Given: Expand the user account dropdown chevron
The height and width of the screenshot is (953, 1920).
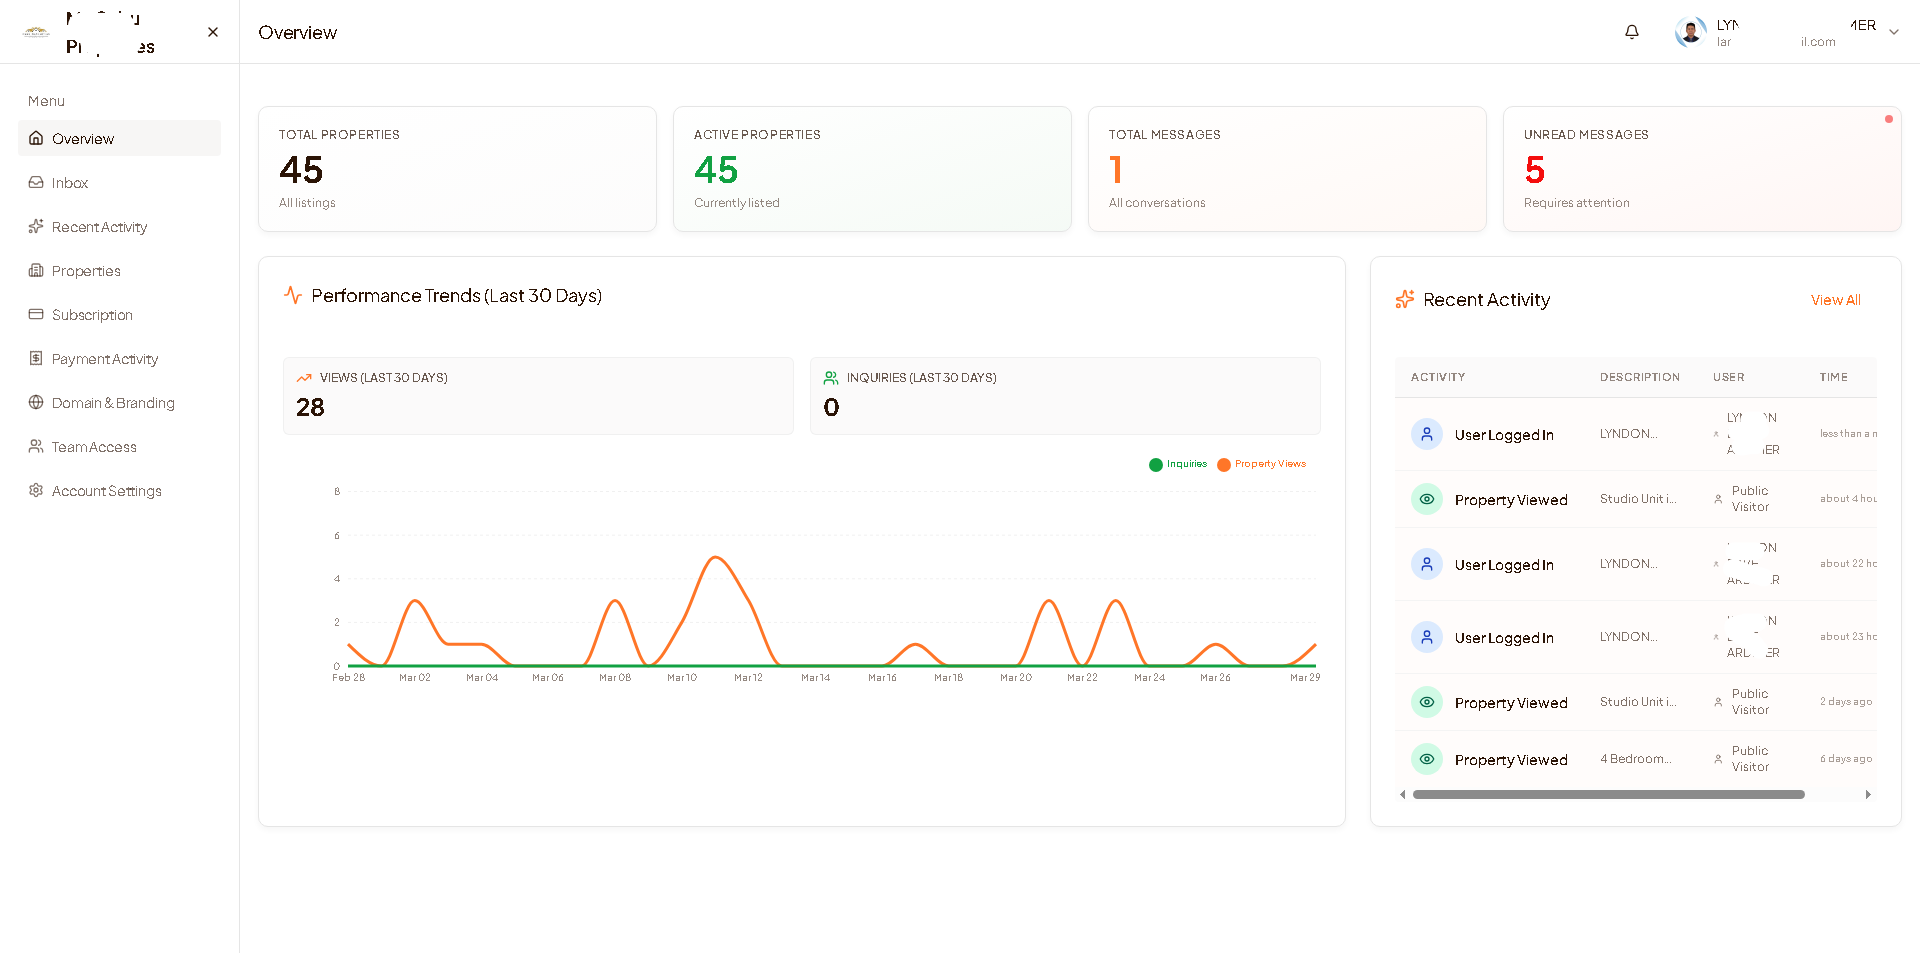Looking at the screenshot, I should coord(1893,32).
